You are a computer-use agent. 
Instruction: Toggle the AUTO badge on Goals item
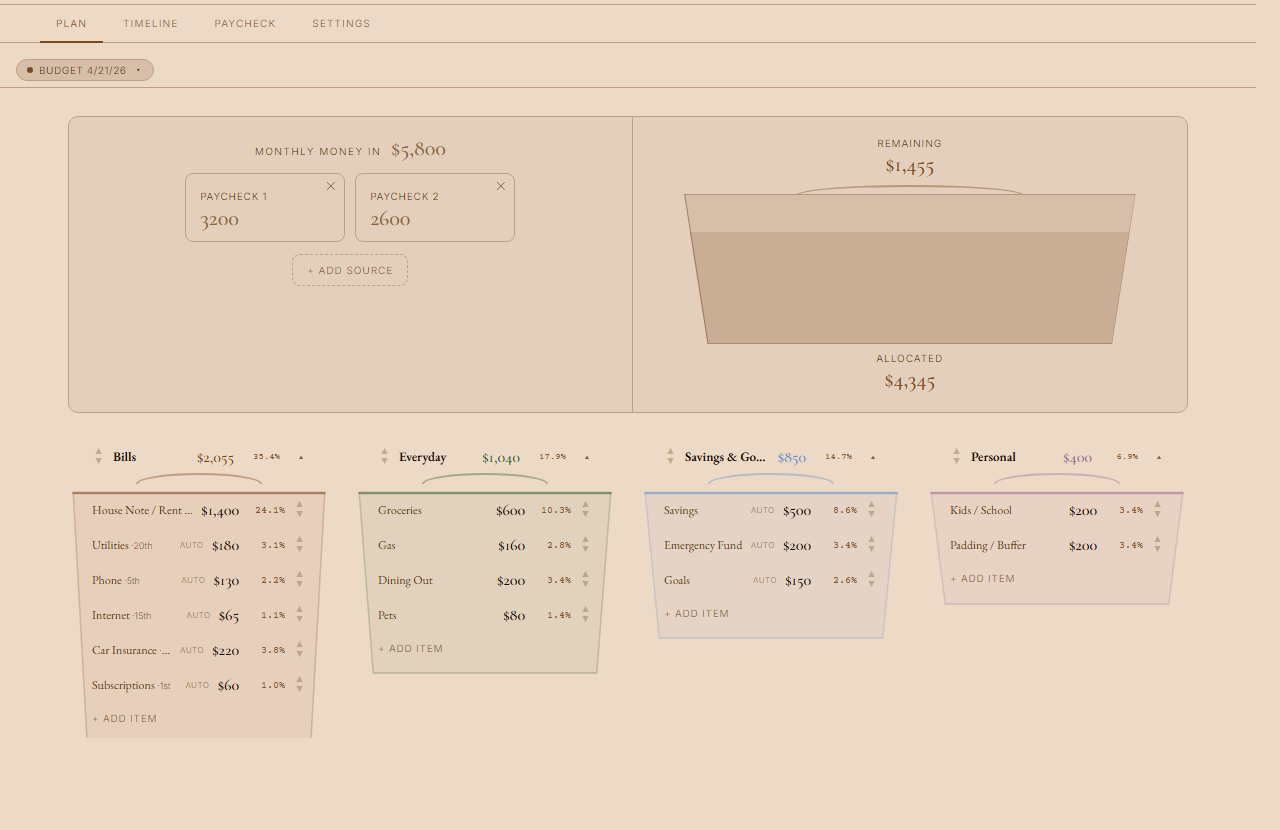click(765, 581)
